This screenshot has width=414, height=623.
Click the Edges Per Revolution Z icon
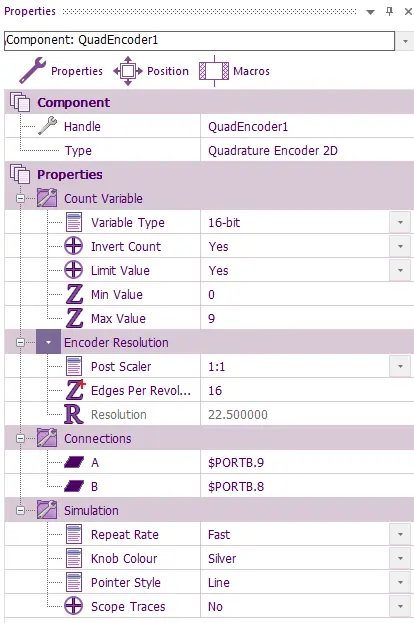75,390
